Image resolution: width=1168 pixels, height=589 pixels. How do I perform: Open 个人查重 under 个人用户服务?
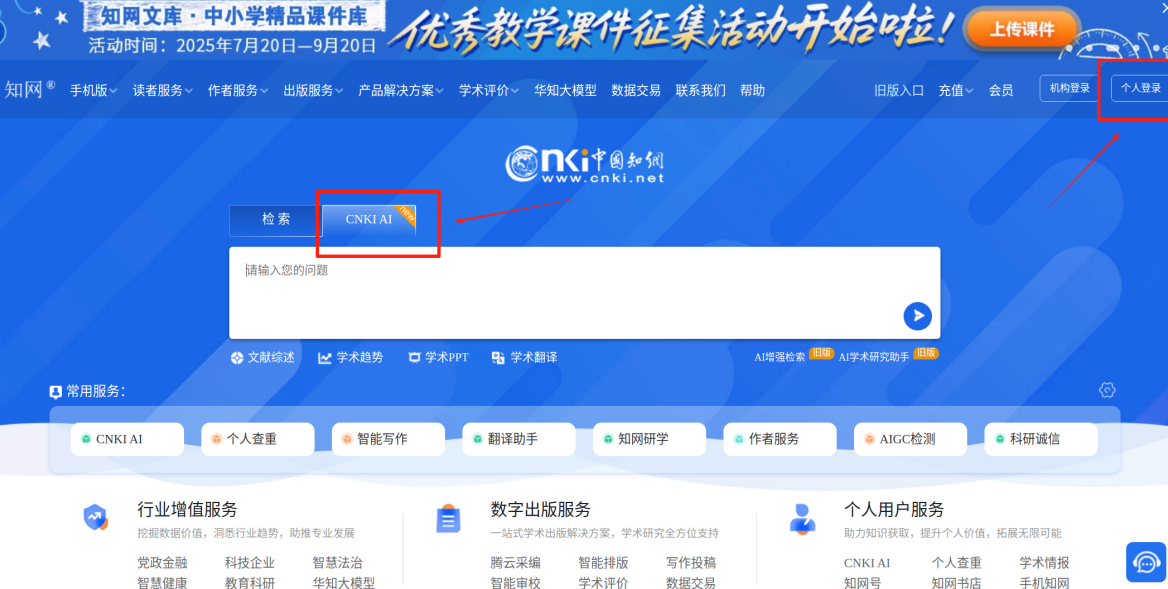coord(956,563)
